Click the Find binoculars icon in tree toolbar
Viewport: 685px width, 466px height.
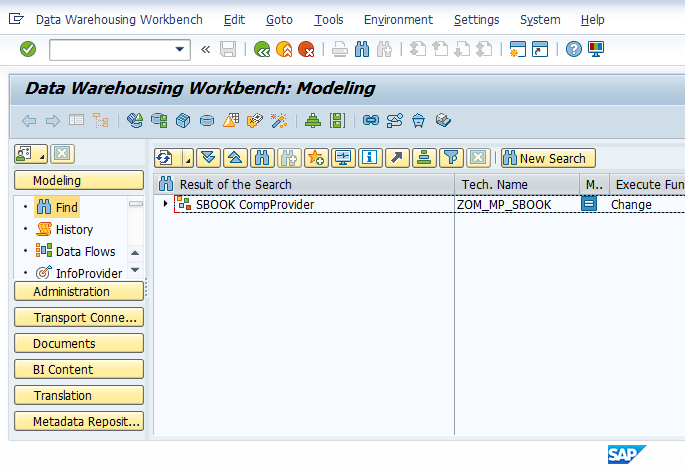coord(262,158)
